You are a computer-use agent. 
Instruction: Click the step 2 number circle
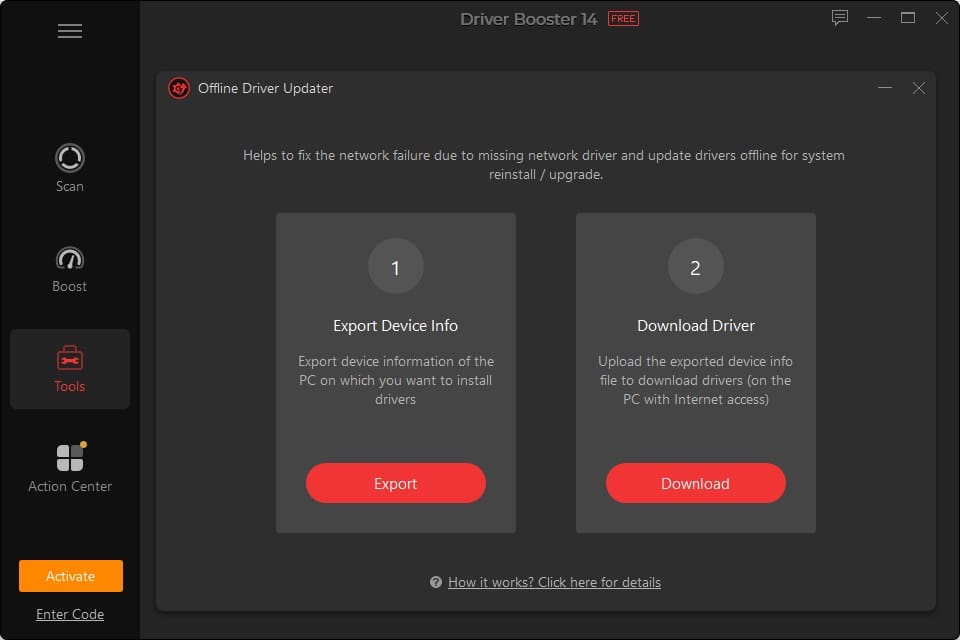[696, 266]
